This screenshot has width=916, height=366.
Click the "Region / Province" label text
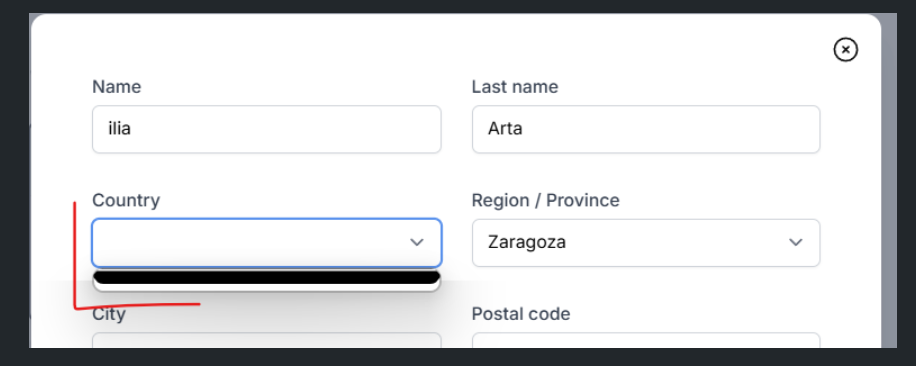[546, 200]
